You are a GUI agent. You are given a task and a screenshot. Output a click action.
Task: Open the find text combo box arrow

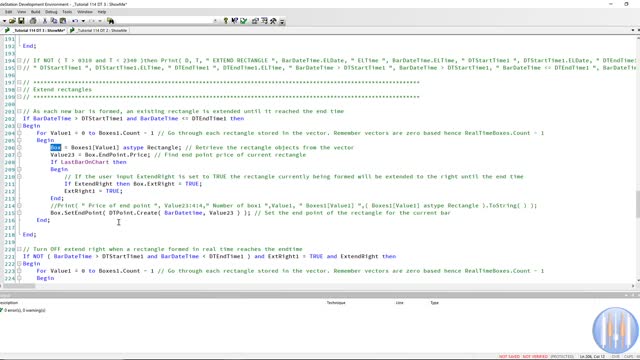215,21
